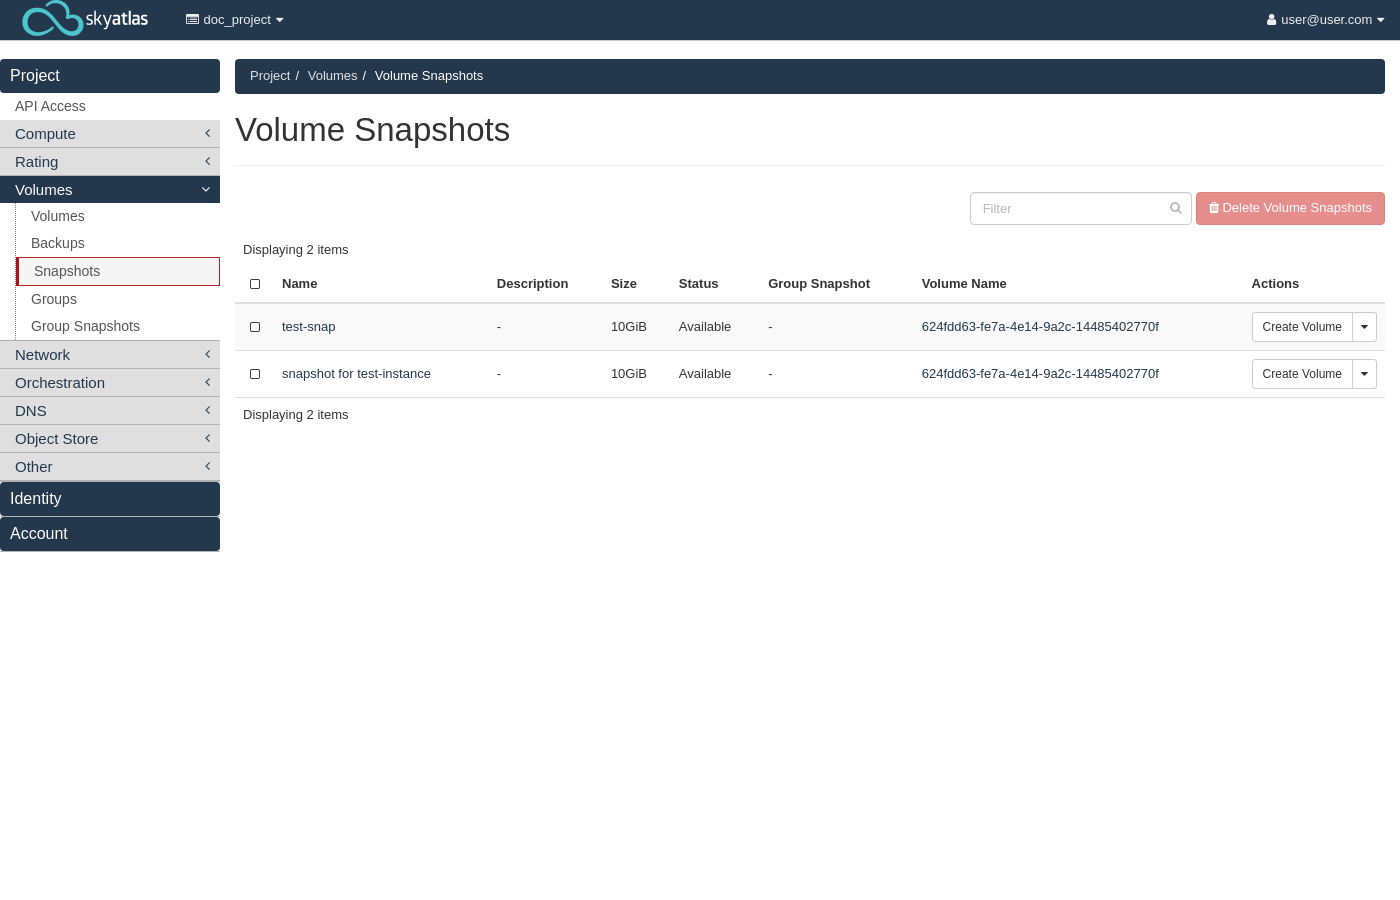Click the search magnifier icon in Filter
Screen dimensions: 1400x900
coord(1176,208)
